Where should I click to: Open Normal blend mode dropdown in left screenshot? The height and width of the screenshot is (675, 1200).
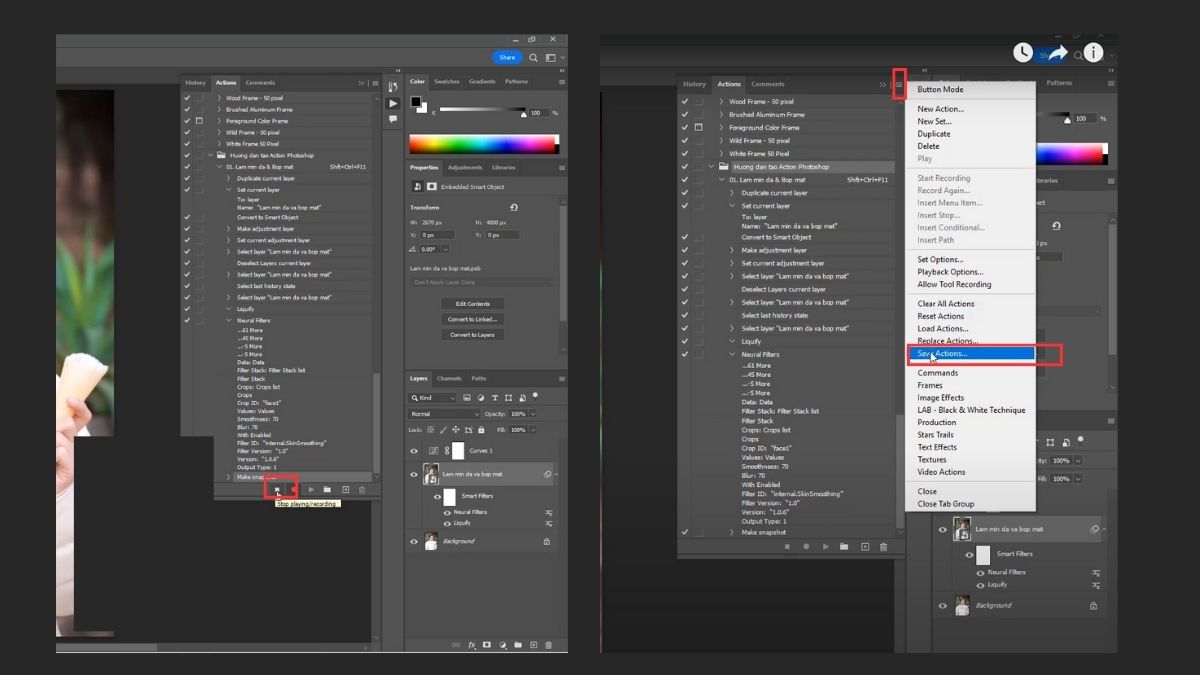coord(444,414)
